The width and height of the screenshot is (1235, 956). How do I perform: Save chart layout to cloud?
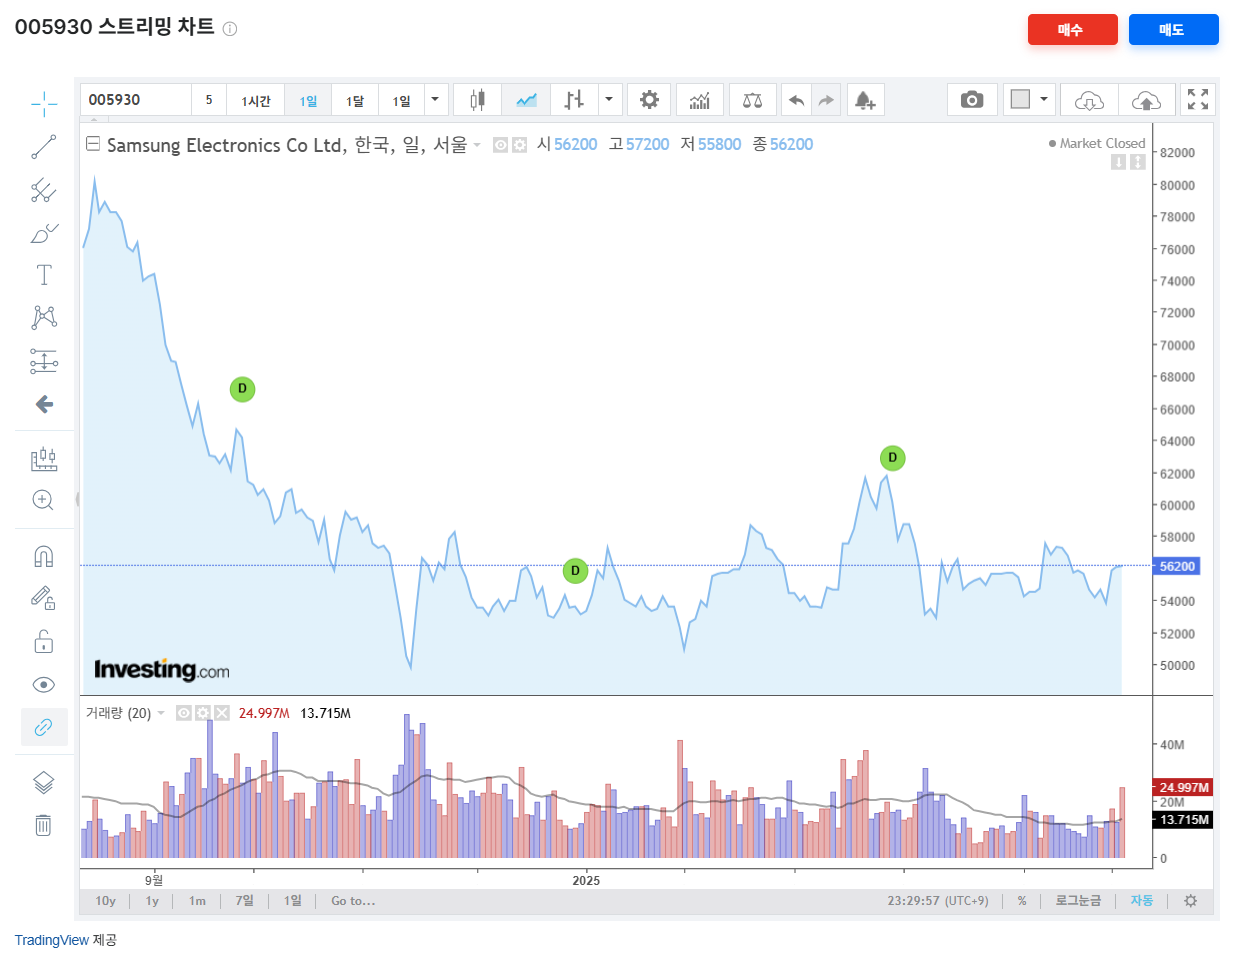[x=1146, y=100]
